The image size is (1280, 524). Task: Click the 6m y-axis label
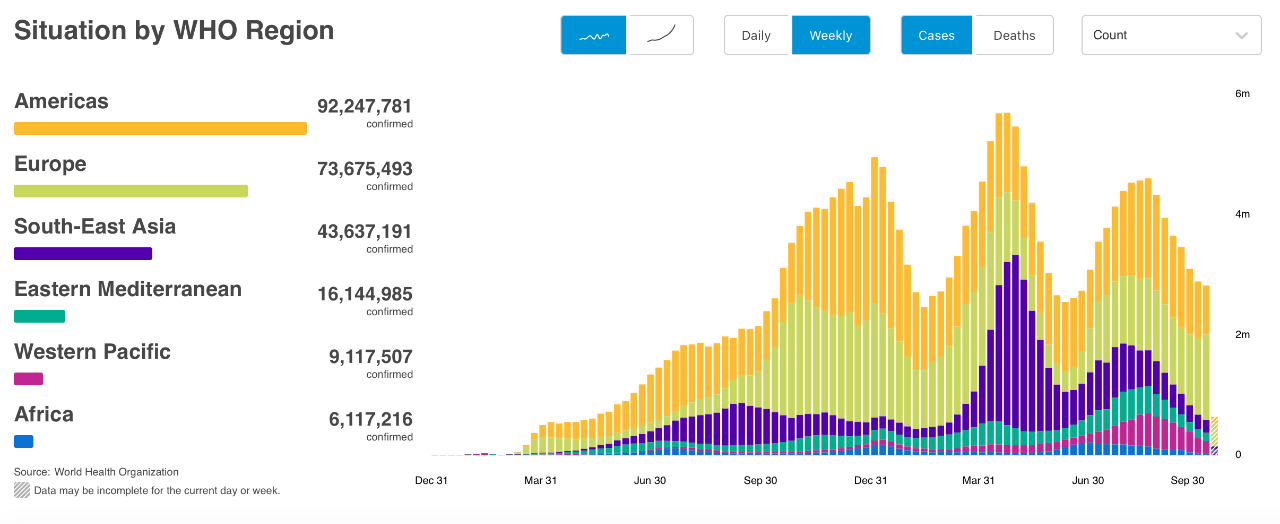click(1243, 93)
